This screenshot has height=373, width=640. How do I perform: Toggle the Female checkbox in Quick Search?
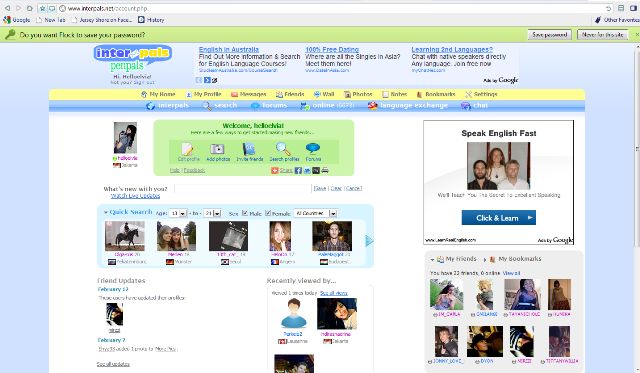(268, 213)
